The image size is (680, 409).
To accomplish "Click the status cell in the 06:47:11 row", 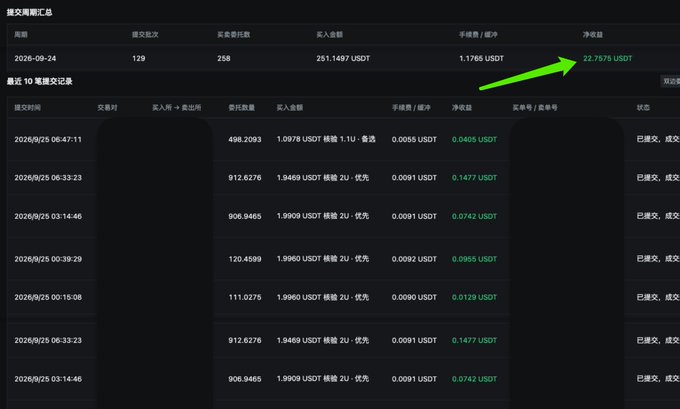I will click(x=658, y=139).
